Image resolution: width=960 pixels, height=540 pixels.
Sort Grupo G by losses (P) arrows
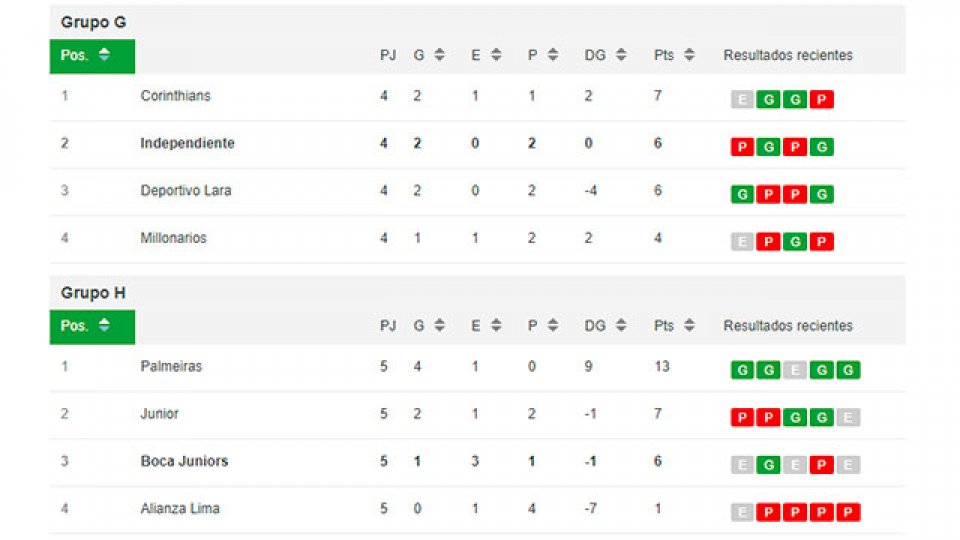pyautogui.click(x=553, y=56)
